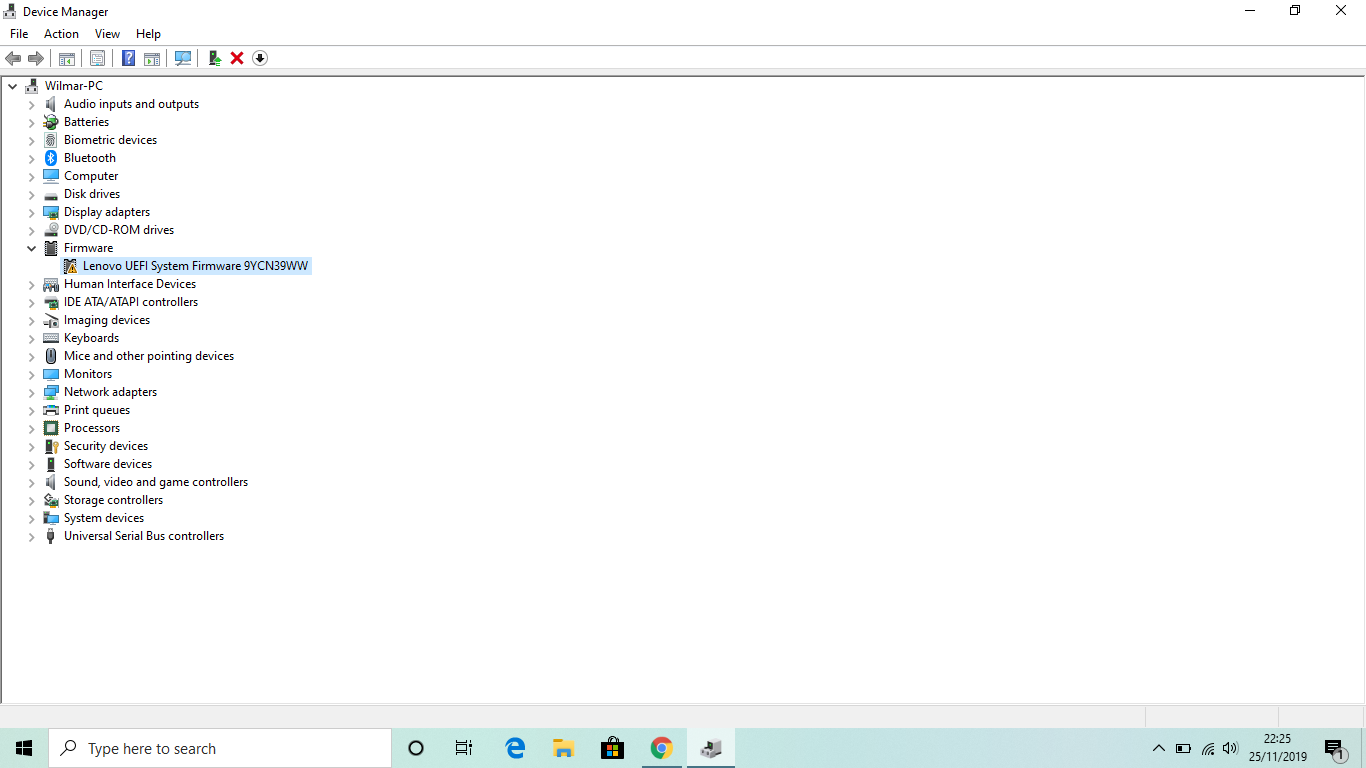The image size is (1366, 768).
Task: Click the volume speaker tray icon
Action: [x=1230, y=748]
